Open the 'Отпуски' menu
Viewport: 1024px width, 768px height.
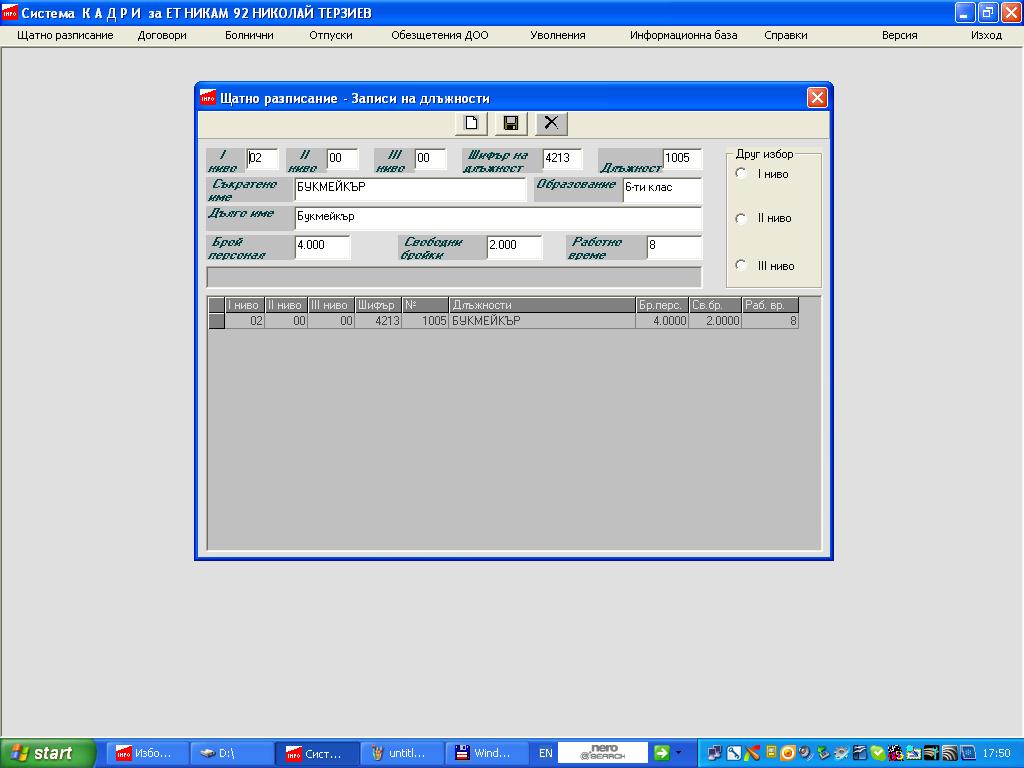330,35
